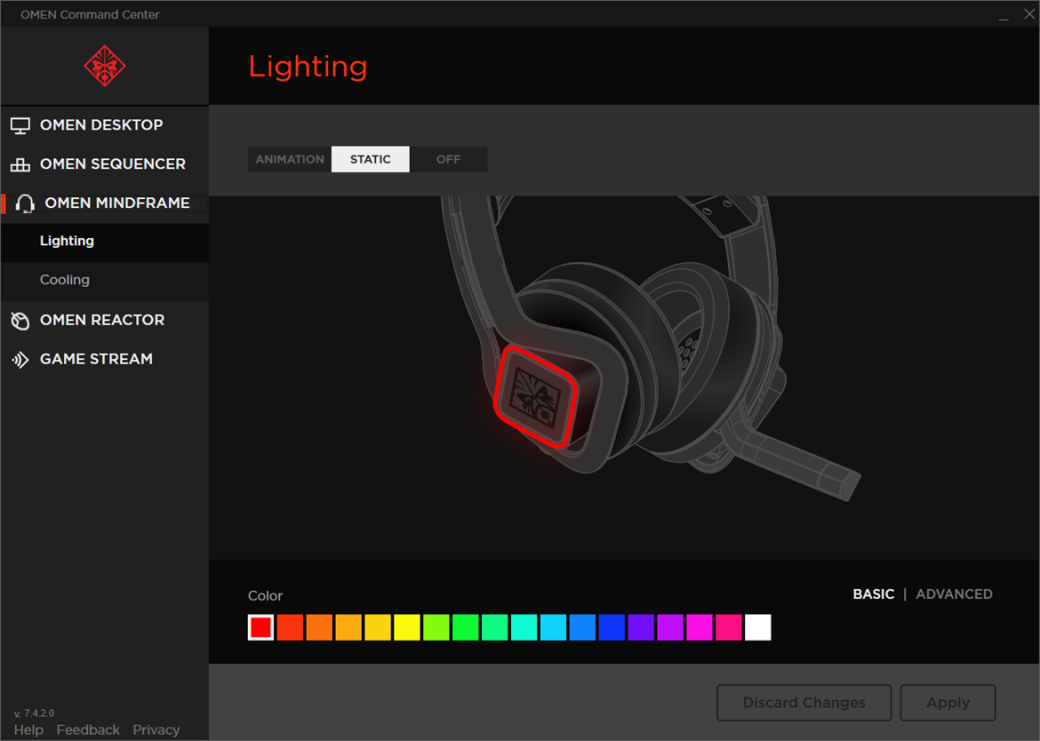Click Discard Changes button
1040x741 pixels.
[804, 703]
